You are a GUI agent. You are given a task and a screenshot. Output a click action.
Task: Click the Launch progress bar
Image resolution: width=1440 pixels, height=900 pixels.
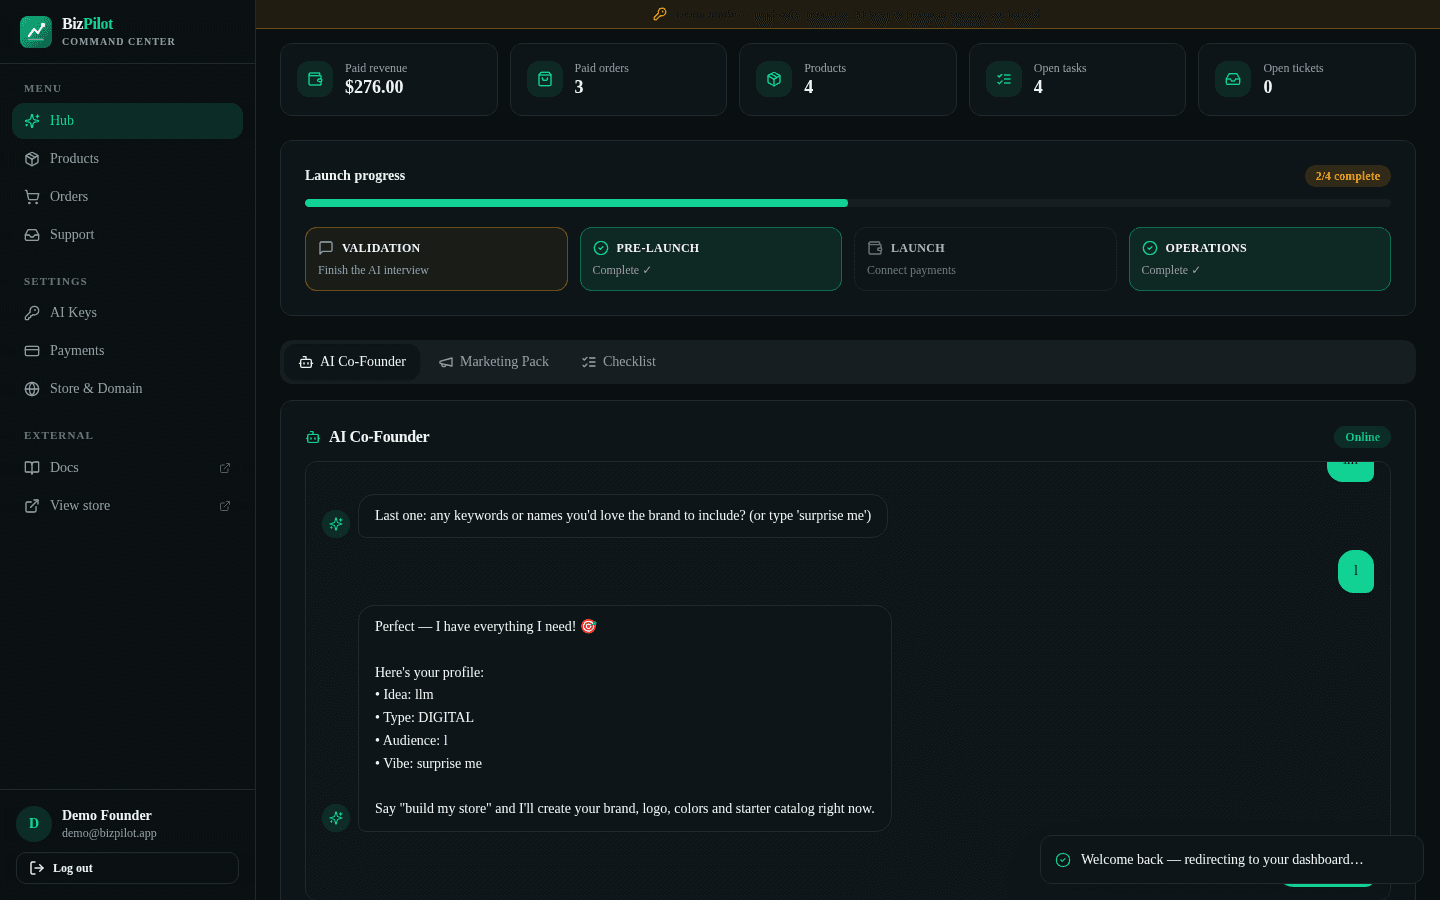tap(848, 203)
